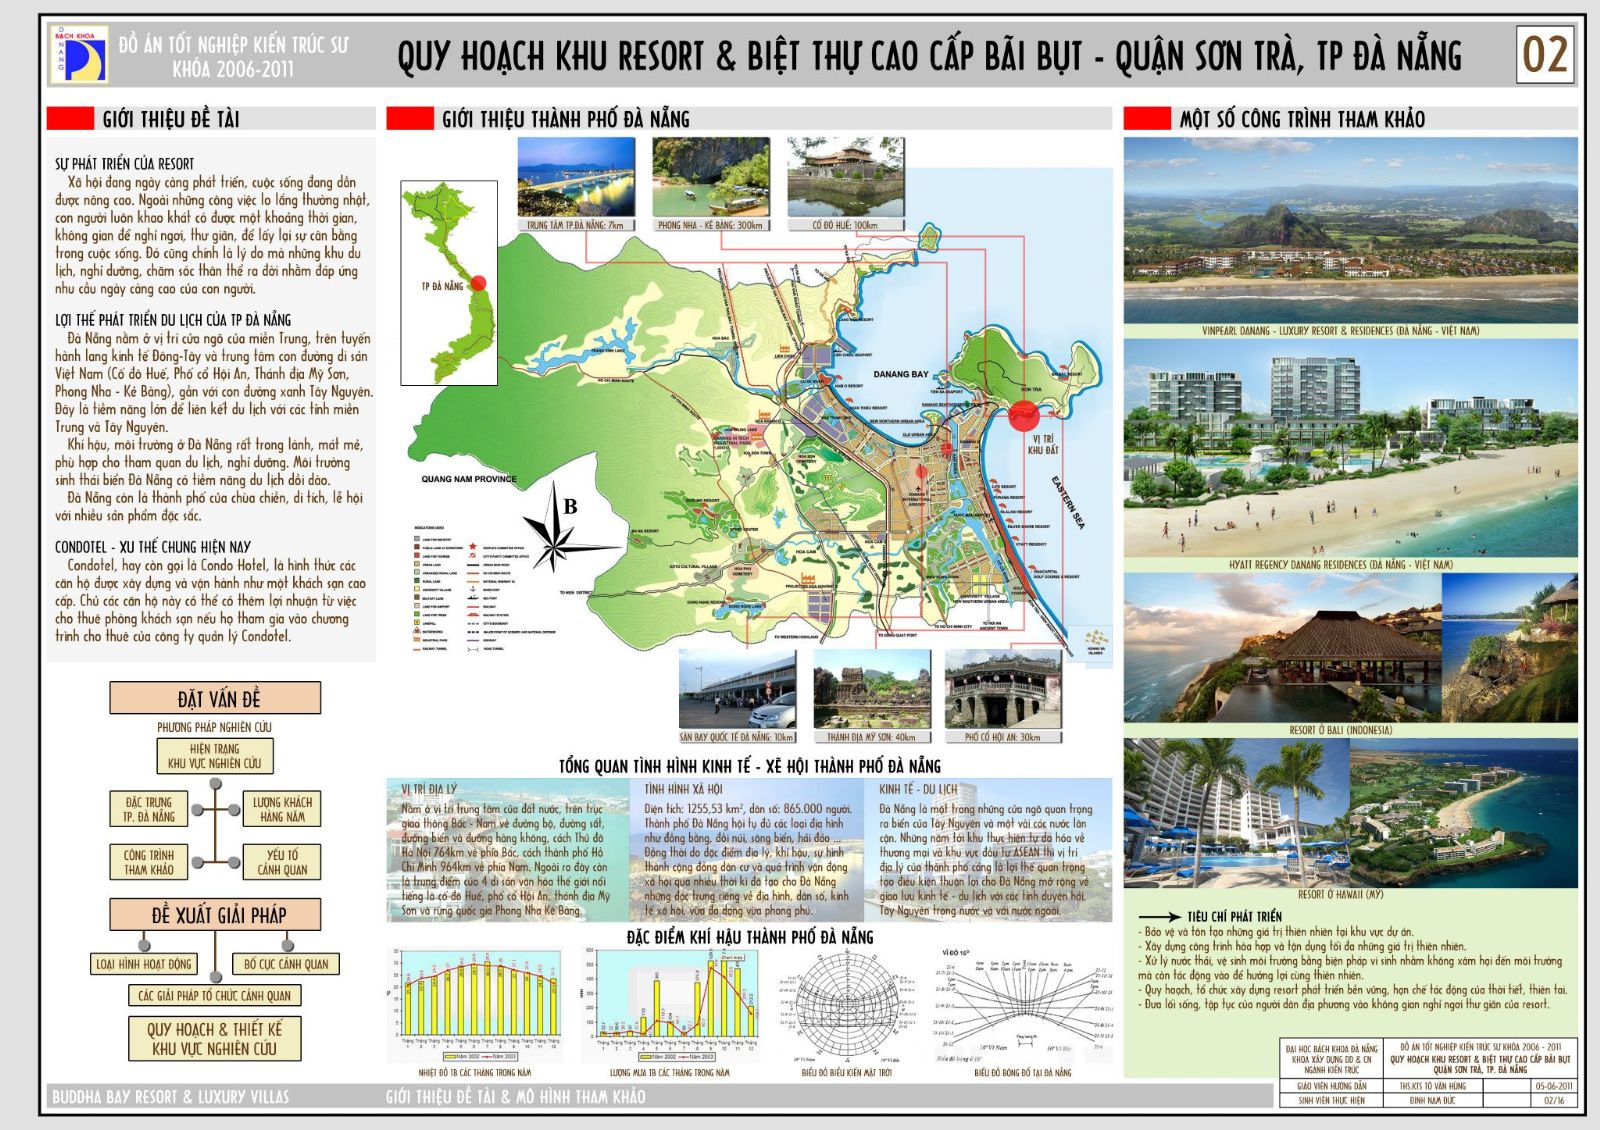
Task: Click the black arrow beside Tiêu Chí Phát Triển
Action: coord(1159,916)
